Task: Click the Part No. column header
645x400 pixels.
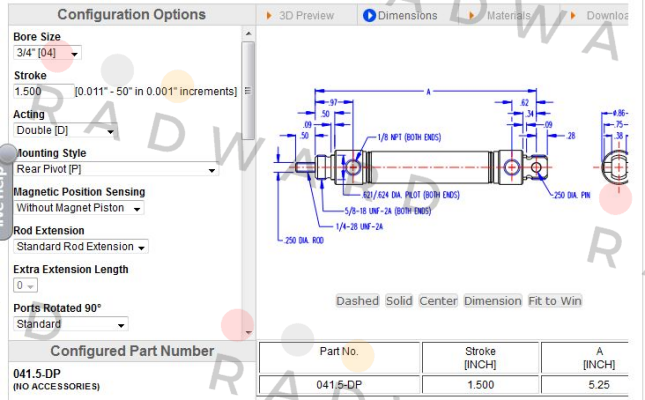Action: 339,357
